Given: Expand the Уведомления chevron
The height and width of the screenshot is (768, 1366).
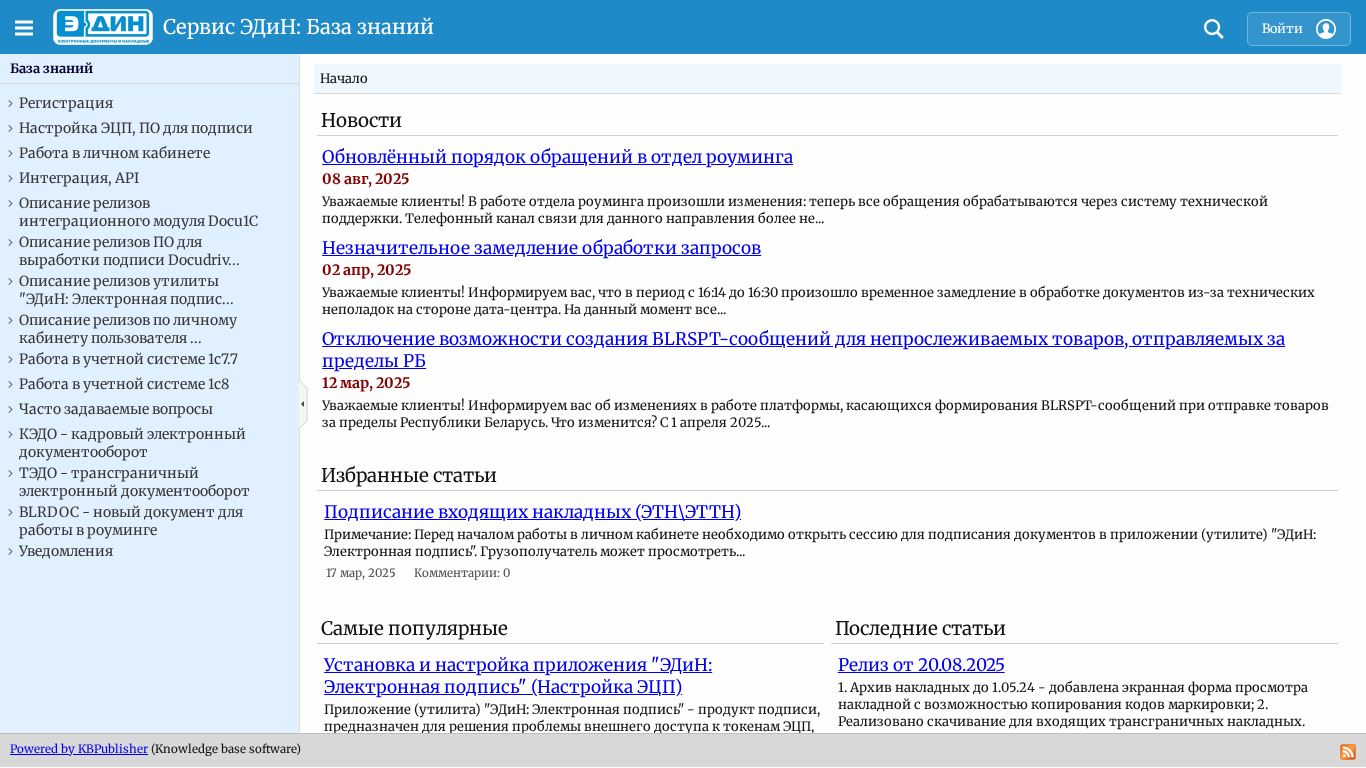Looking at the screenshot, I should point(10,551).
